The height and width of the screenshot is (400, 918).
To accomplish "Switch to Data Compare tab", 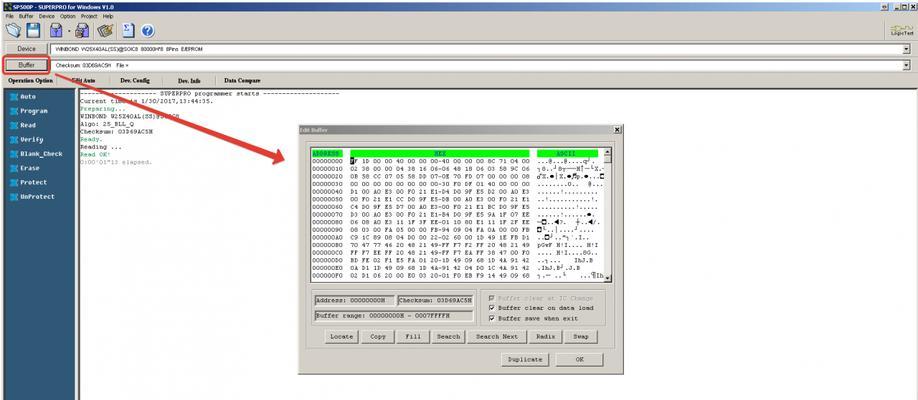I will pyautogui.click(x=242, y=80).
